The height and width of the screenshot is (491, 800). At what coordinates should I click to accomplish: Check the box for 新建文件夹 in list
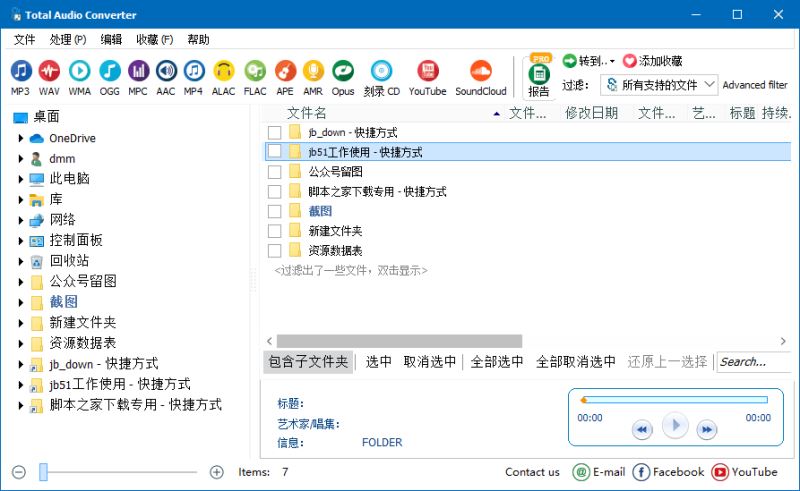coord(274,231)
